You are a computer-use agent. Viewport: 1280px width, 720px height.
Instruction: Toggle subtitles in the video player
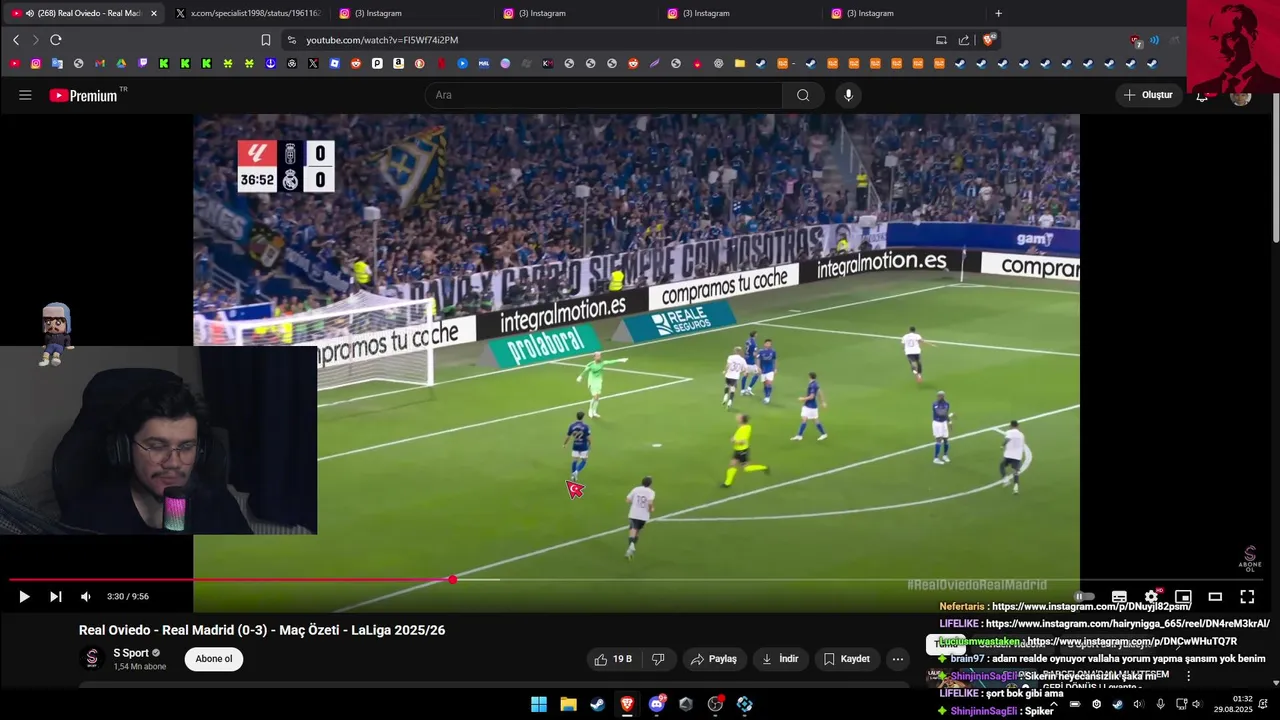coord(1119,597)
